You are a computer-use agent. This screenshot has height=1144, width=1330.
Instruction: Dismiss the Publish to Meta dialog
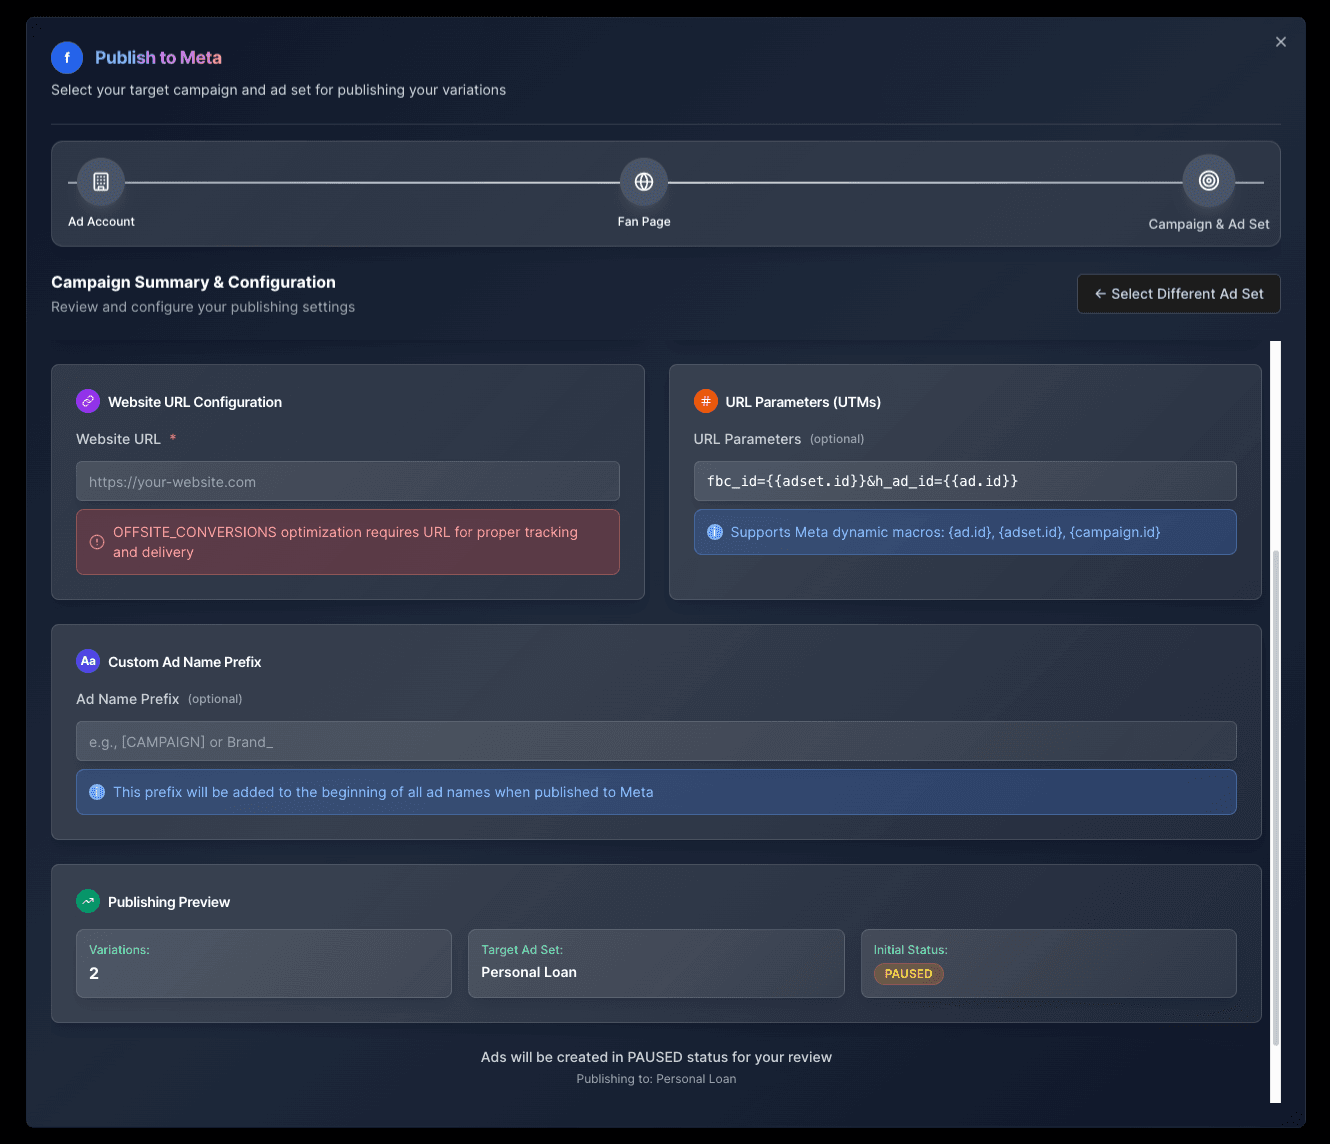(1281, 41)
